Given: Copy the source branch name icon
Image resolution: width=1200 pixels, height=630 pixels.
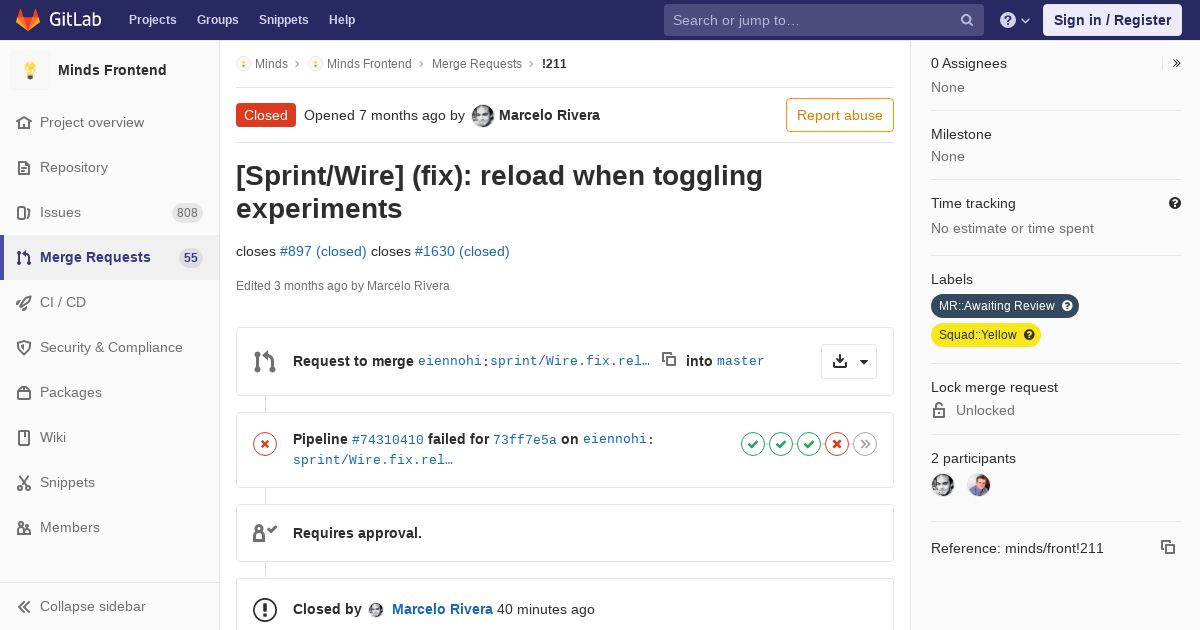Looking at the screenshot, I should coord(669,360).
